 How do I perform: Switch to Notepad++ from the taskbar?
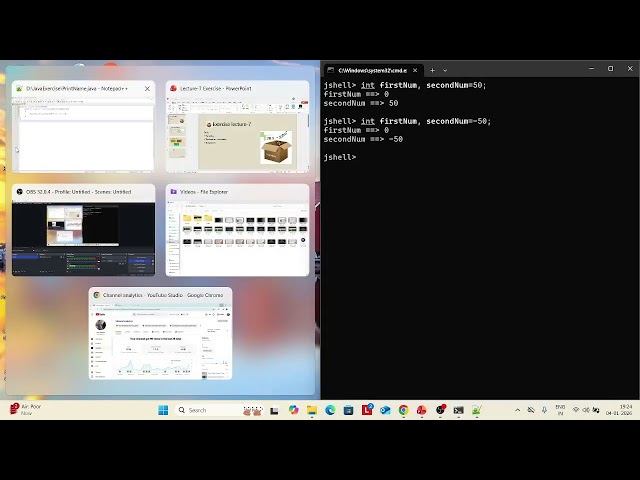pyautogui.click(x=477, y=410)
